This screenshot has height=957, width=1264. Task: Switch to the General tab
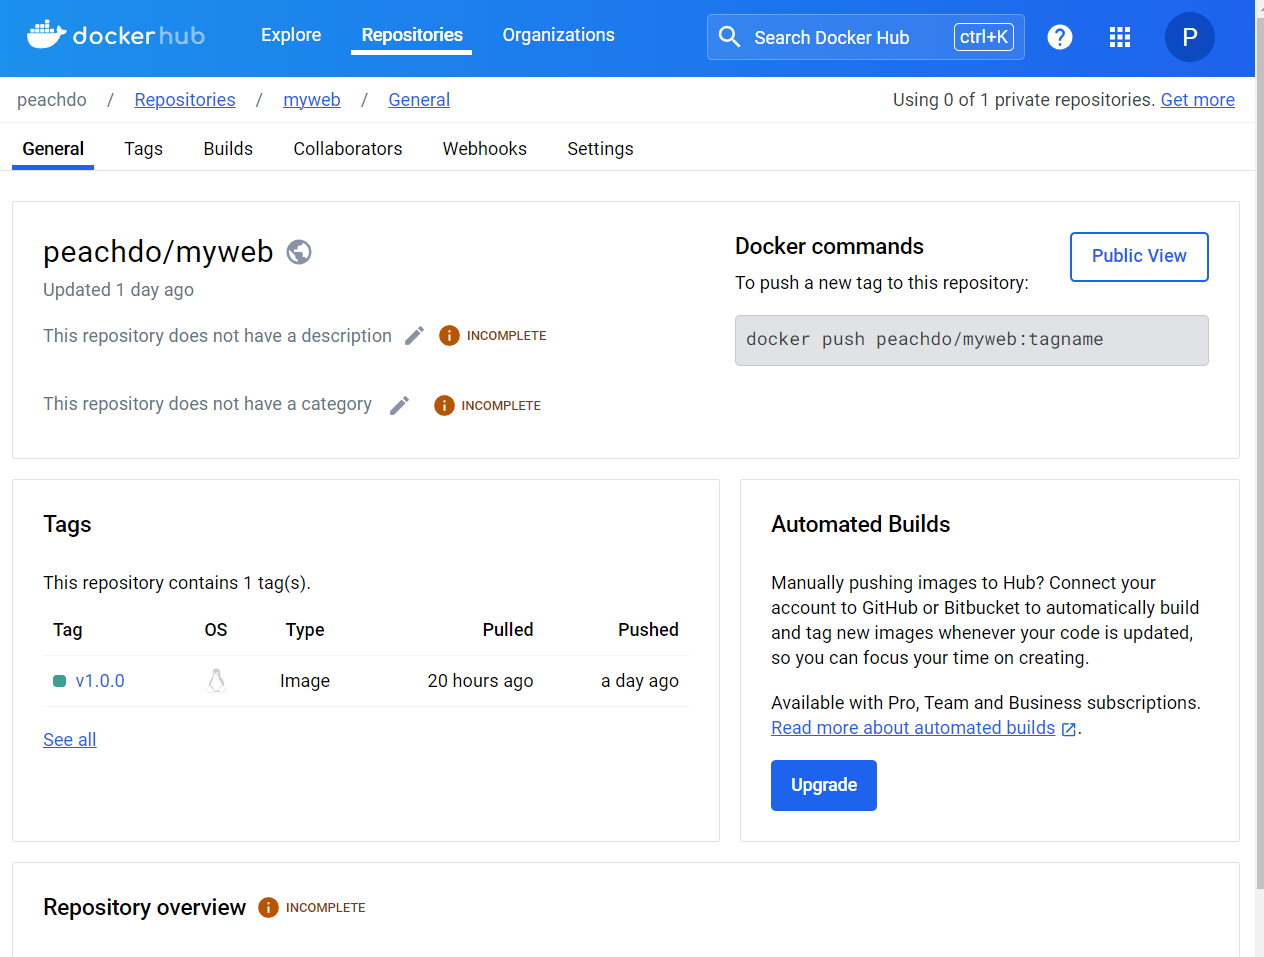(x=53, y=149)
